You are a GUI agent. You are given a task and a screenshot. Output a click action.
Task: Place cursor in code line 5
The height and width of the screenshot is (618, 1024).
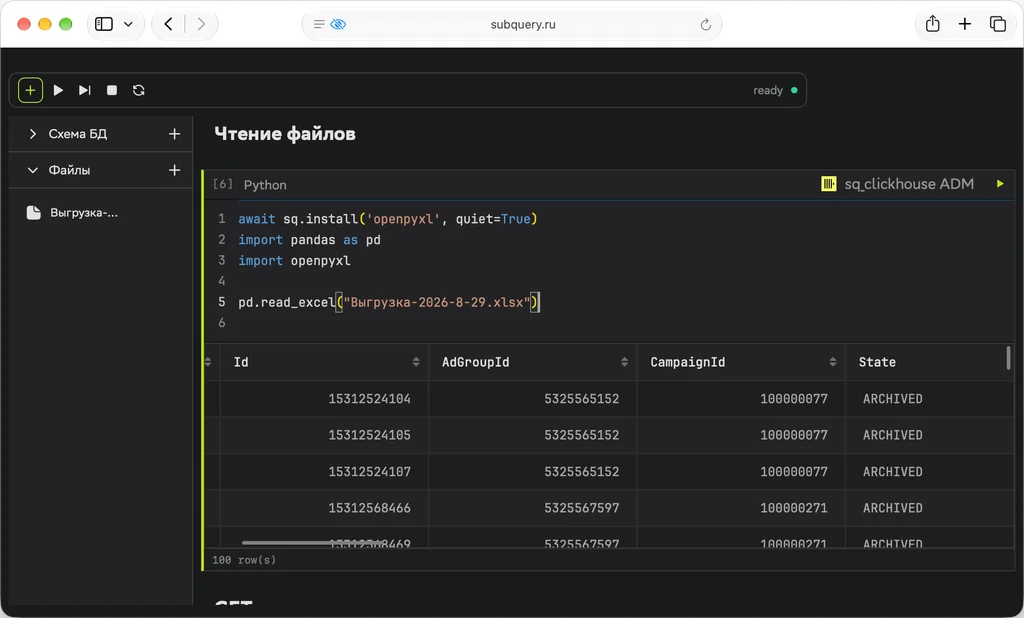tap(389, 302)
